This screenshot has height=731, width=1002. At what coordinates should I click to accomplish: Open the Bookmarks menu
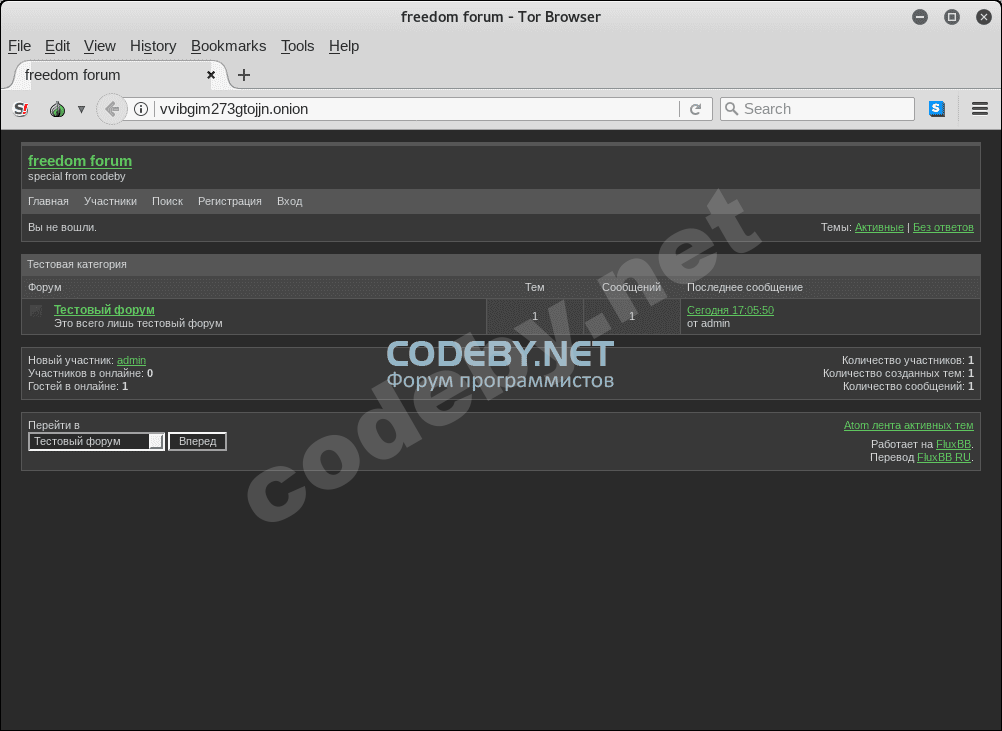coord(228,46)
